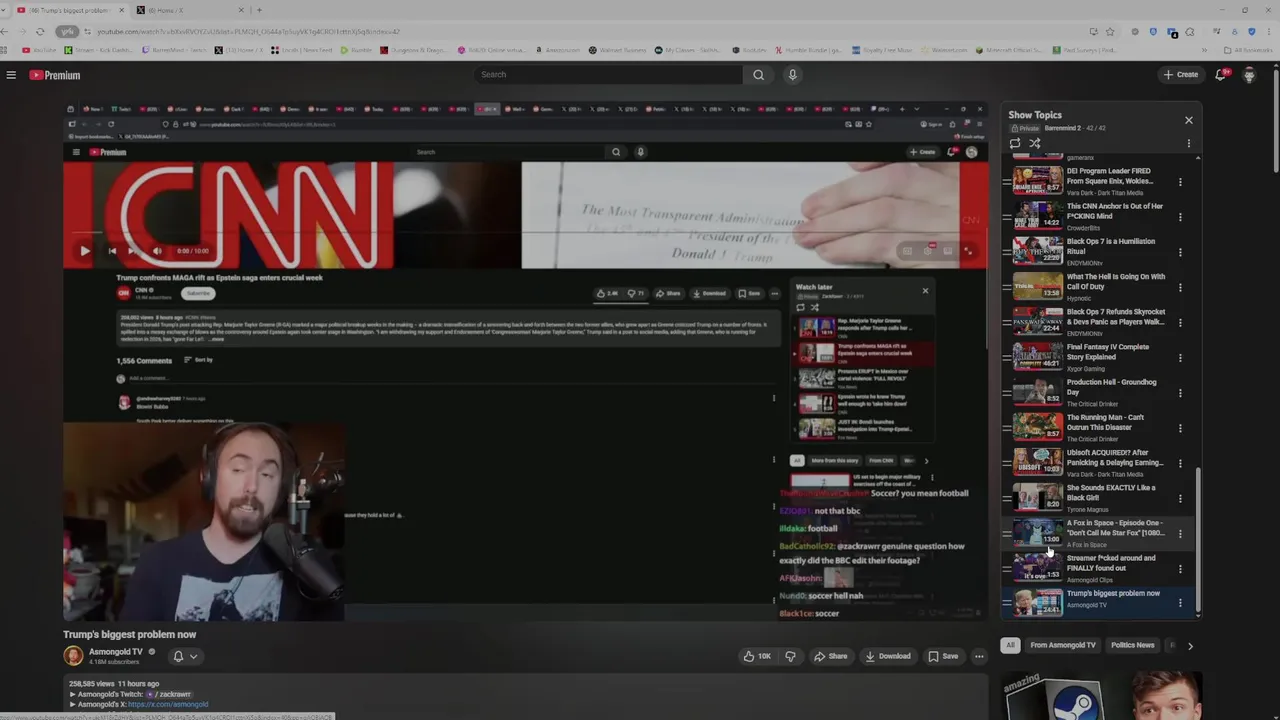Open options for This CNN Anchor video
The image size is (1280, 720).
(1180, 217)
